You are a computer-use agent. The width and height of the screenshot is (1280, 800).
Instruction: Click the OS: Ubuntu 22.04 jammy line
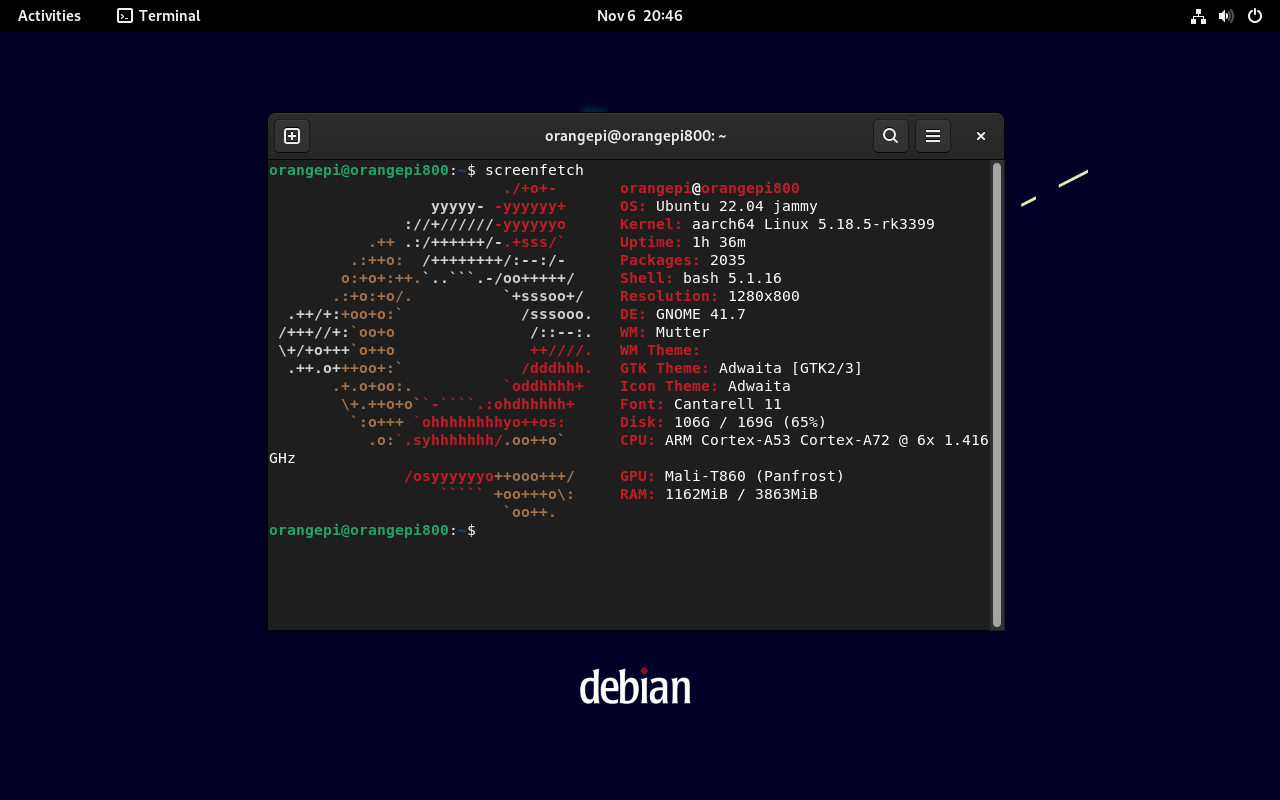pos(719,206)
